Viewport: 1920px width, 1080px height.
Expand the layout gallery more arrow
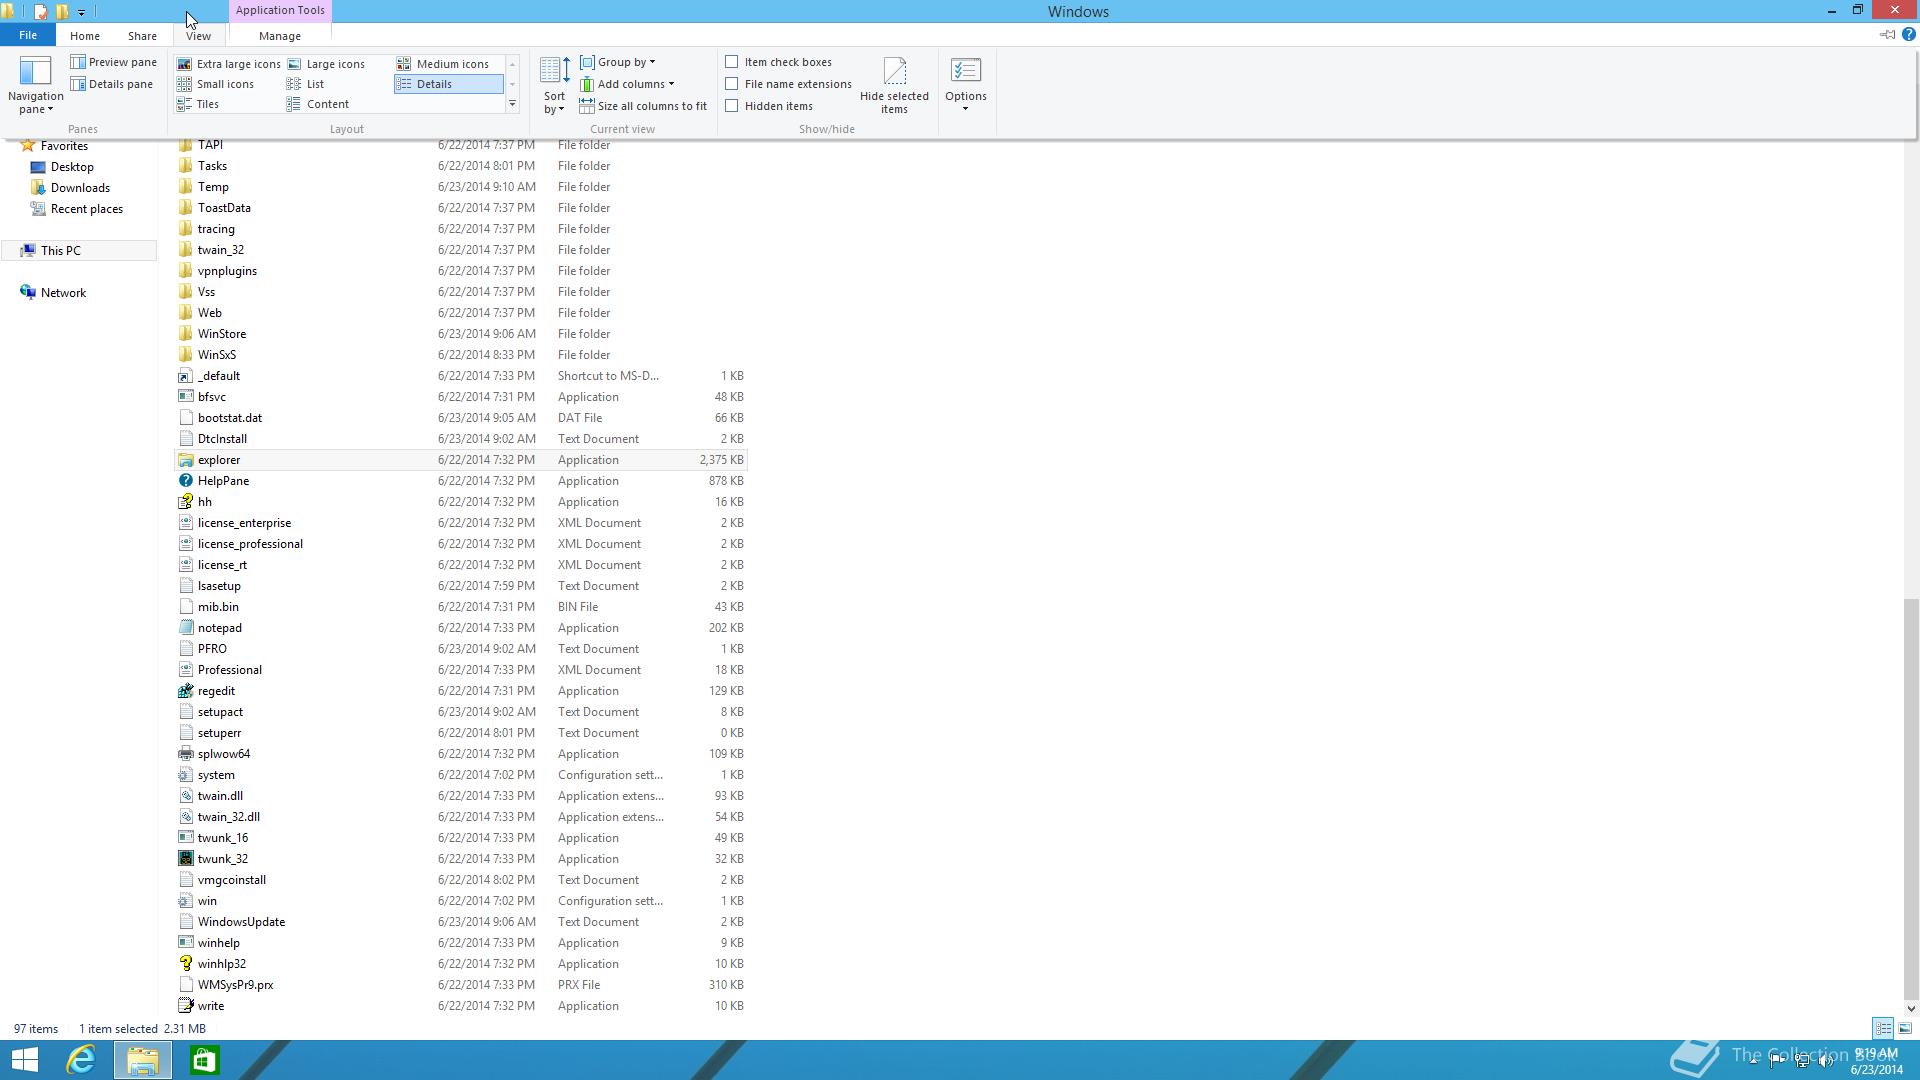point(512,104)
